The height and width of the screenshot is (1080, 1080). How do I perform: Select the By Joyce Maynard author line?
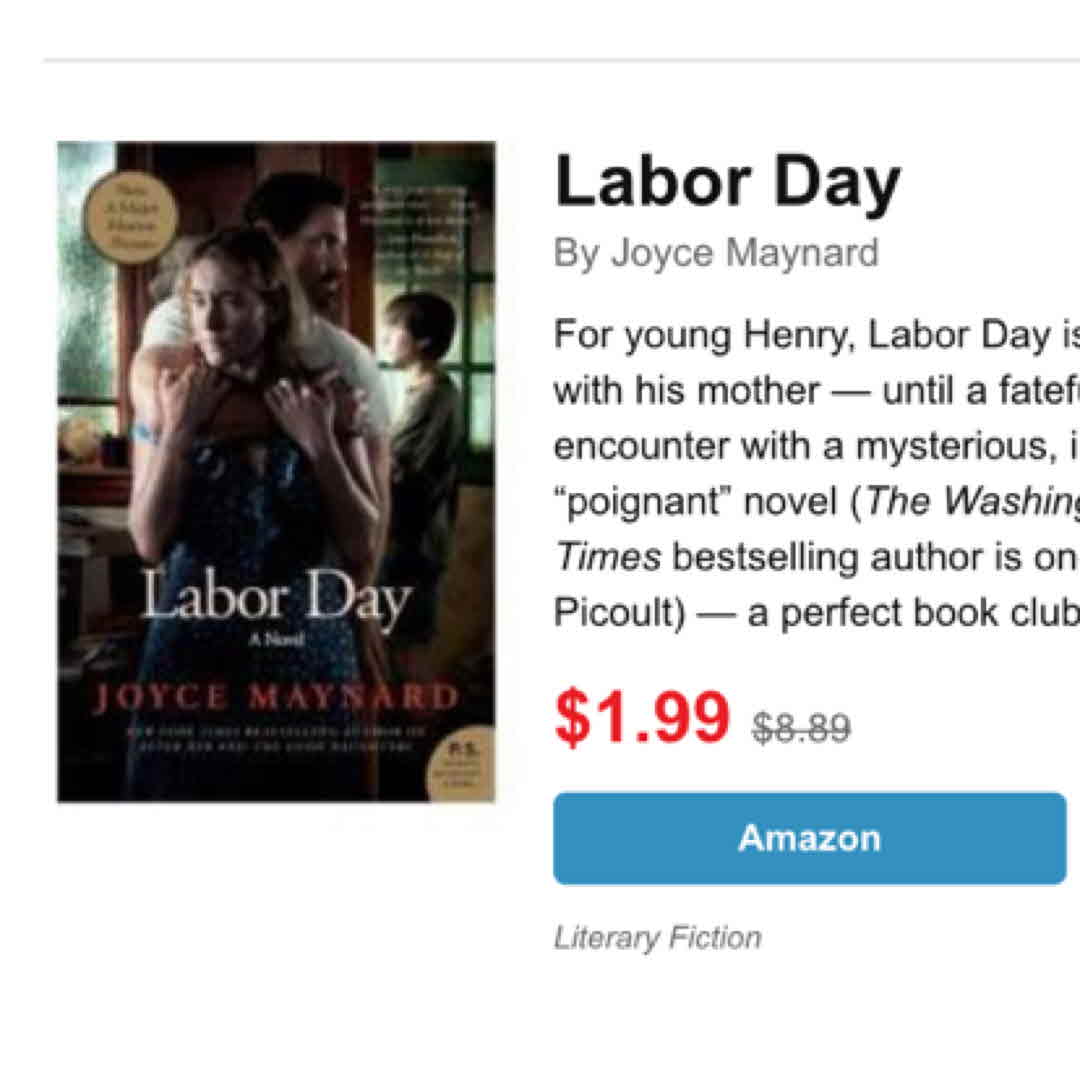716,253
